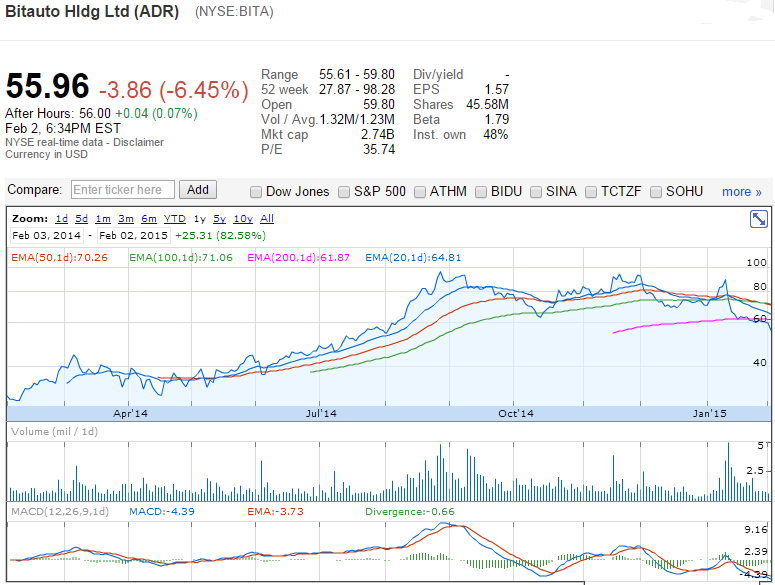Image resolution: width=775 pixels, height=585 pixels.
Task: Click the Beta value 1.79
Action: coord(496,119)
